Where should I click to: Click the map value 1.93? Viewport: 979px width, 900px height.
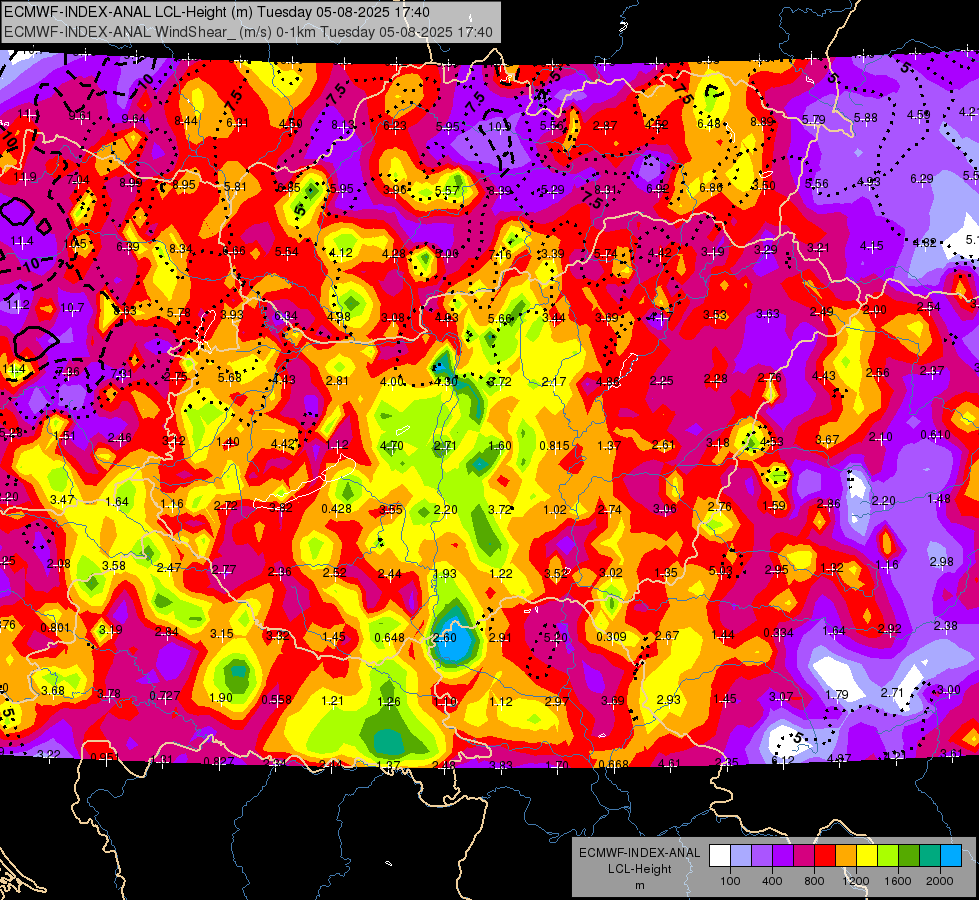point(445,573)
